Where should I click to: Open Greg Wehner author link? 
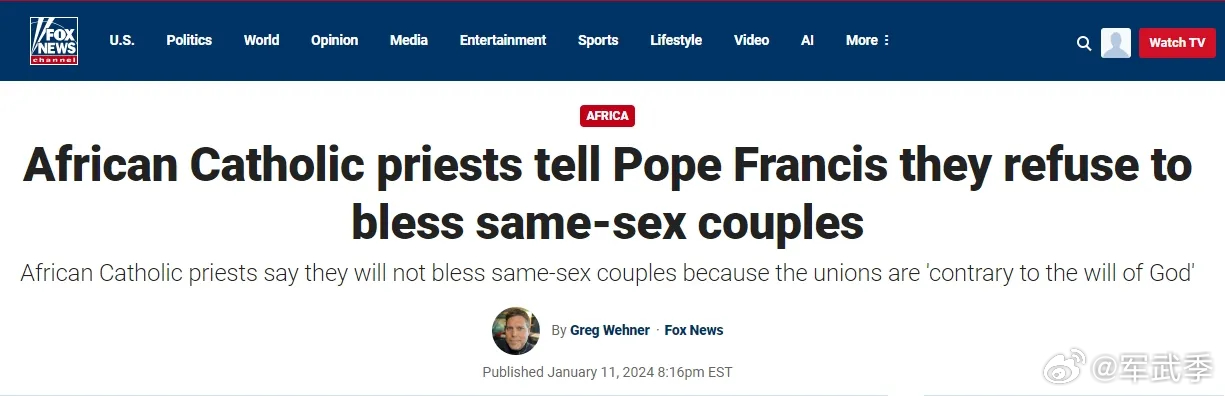pyautogui.click(x=610, y=330)
